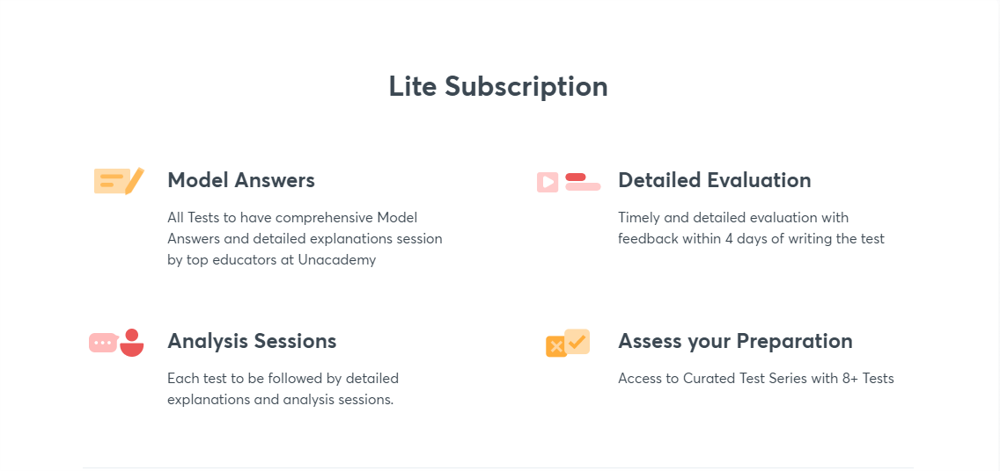Click the word Unacademy in the description
Screen dimensions: 1000x471
coord(337,261)
